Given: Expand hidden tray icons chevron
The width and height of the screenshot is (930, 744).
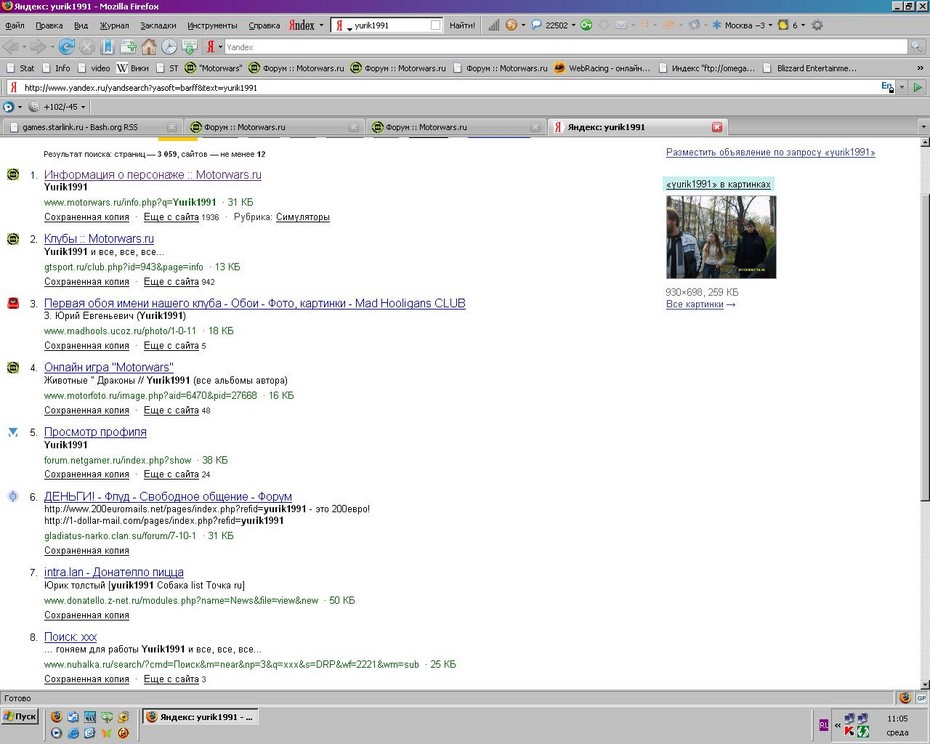Looking at the screenshot, I should click(x=837, y=724).
